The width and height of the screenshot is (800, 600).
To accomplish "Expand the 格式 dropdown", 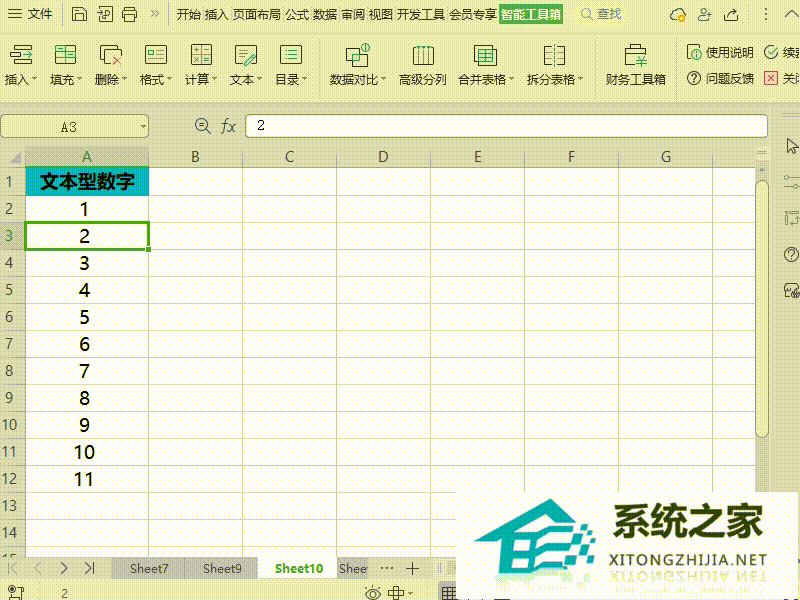I will [x=156, y=65].
